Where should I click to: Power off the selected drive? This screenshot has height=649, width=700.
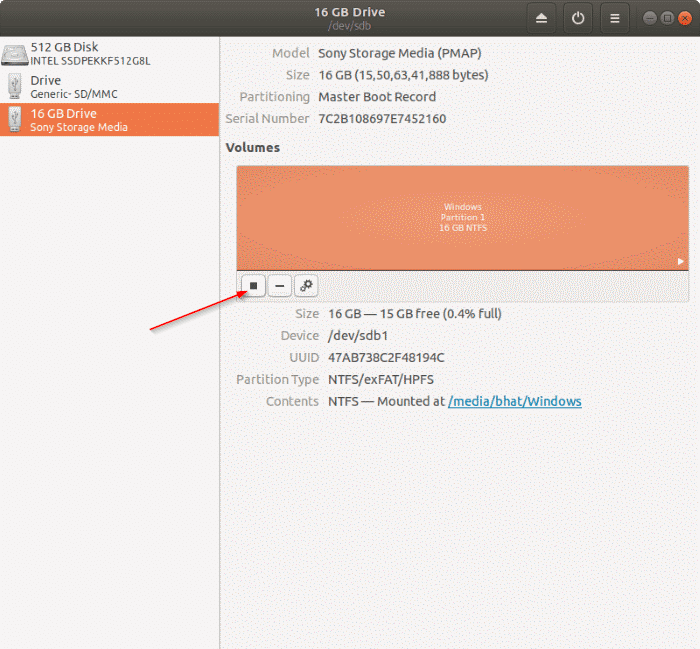pyautogui.click(x=578, y=18)
